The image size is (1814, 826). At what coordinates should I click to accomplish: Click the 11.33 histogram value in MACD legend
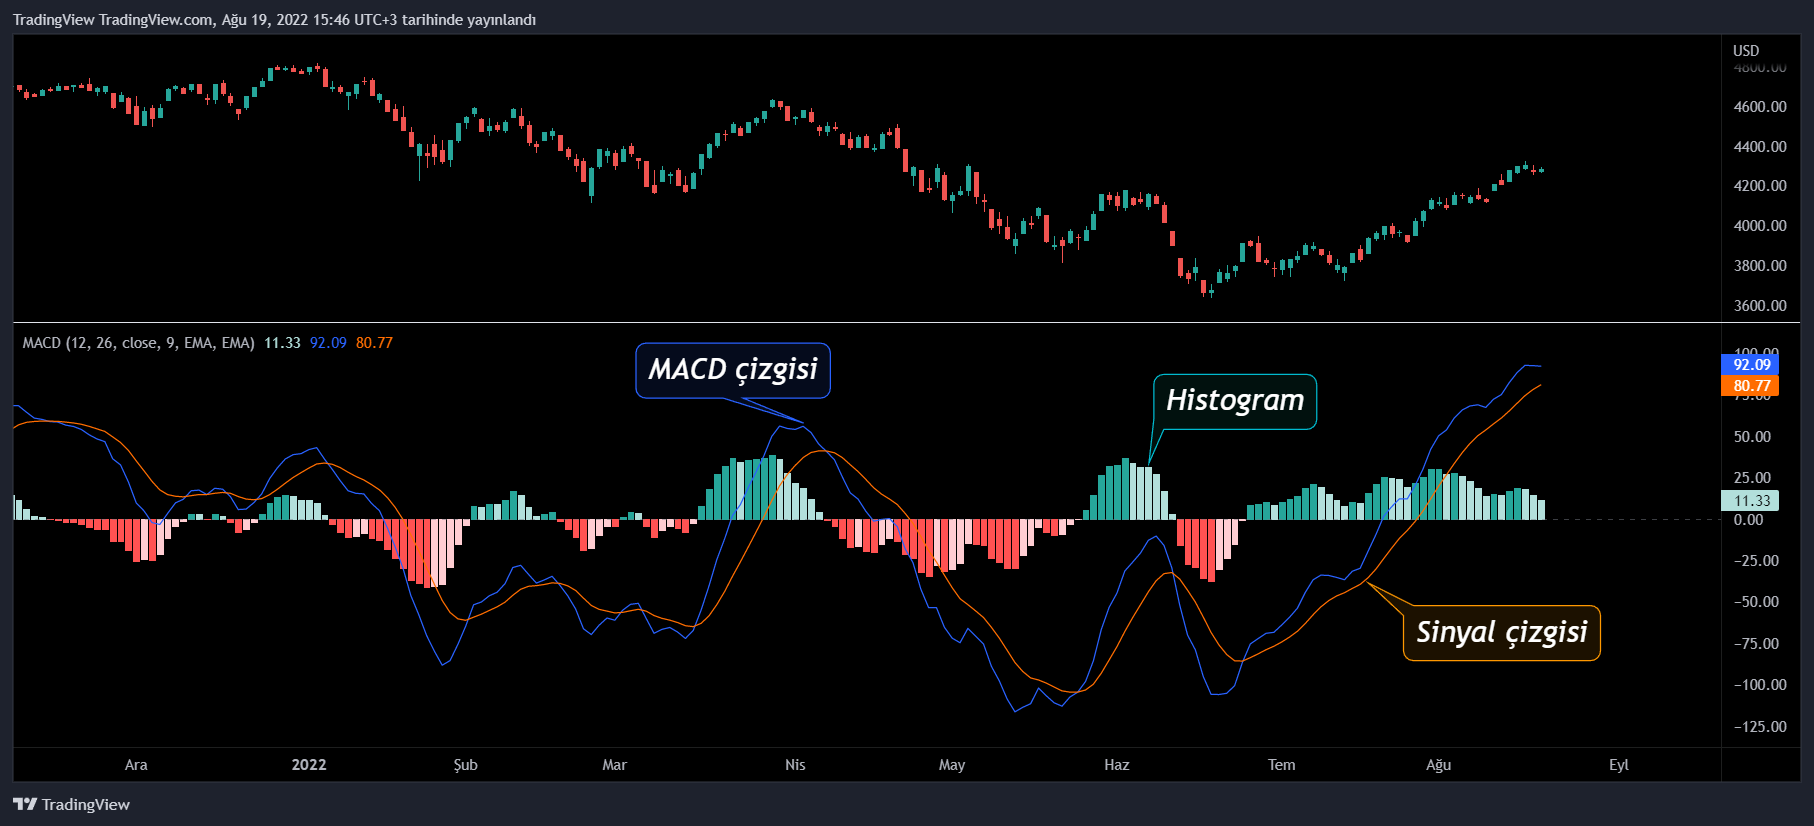click(282, 343)
